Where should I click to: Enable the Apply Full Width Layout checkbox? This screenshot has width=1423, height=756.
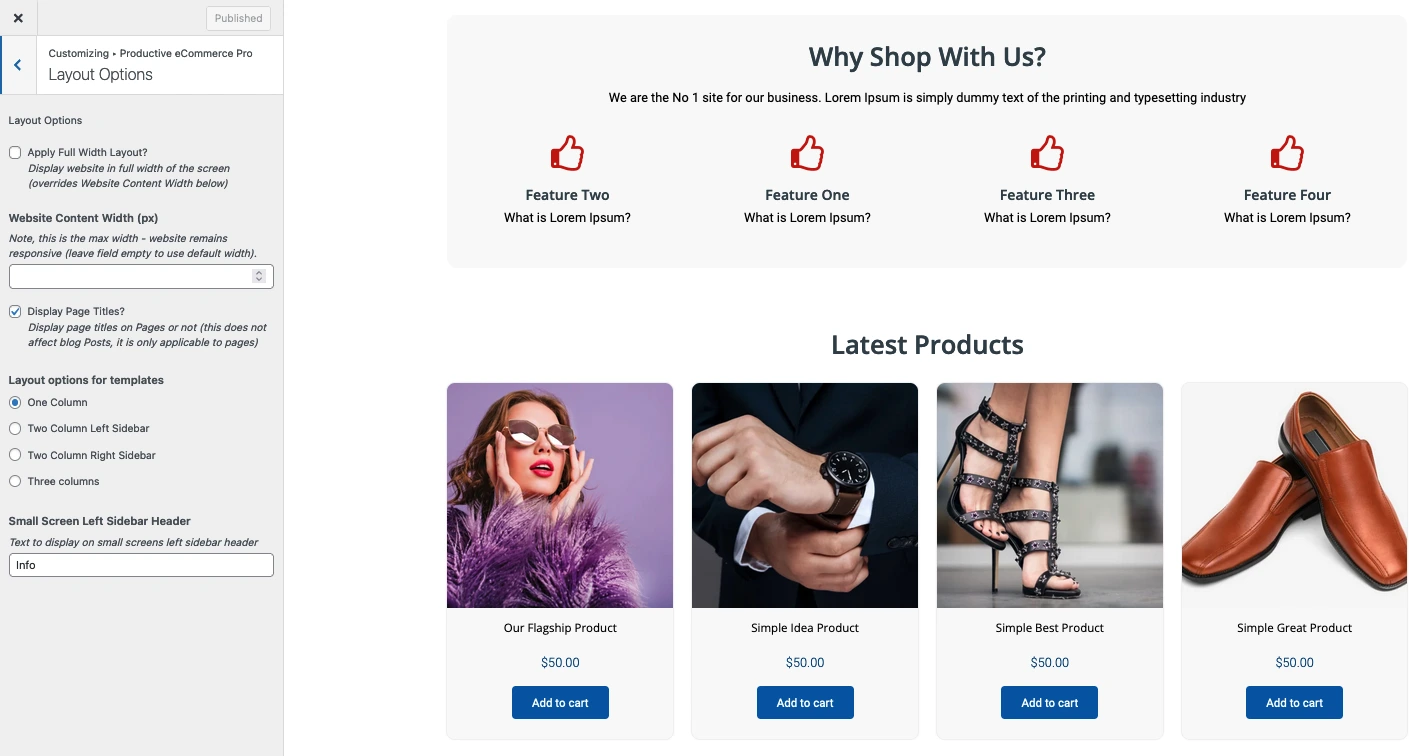15,153
